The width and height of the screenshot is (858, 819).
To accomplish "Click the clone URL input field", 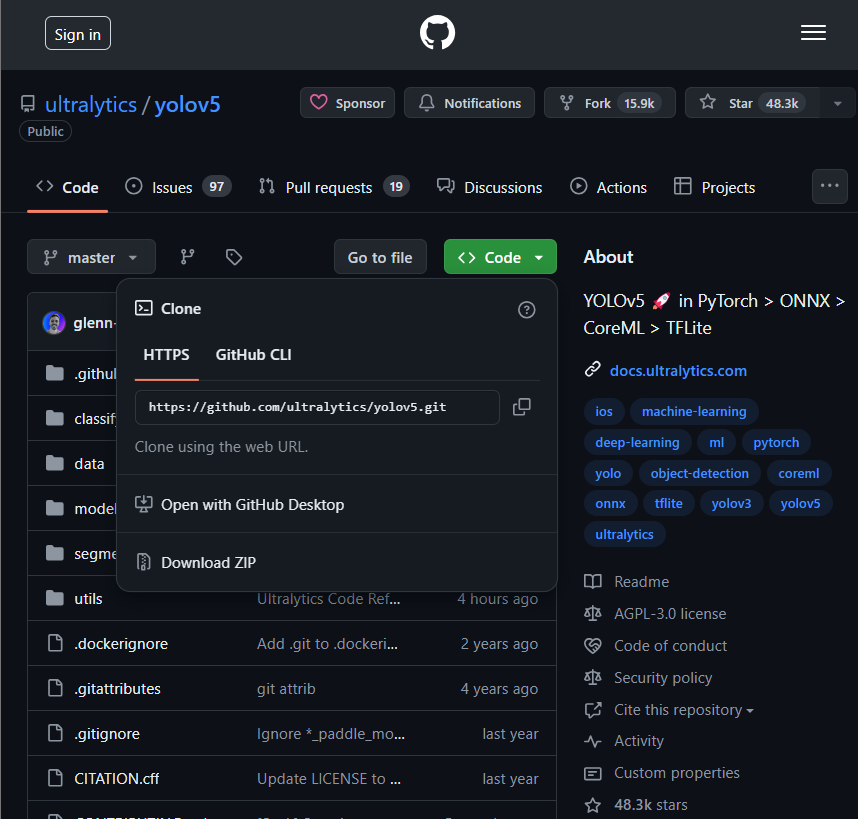I will click(317, 407).
